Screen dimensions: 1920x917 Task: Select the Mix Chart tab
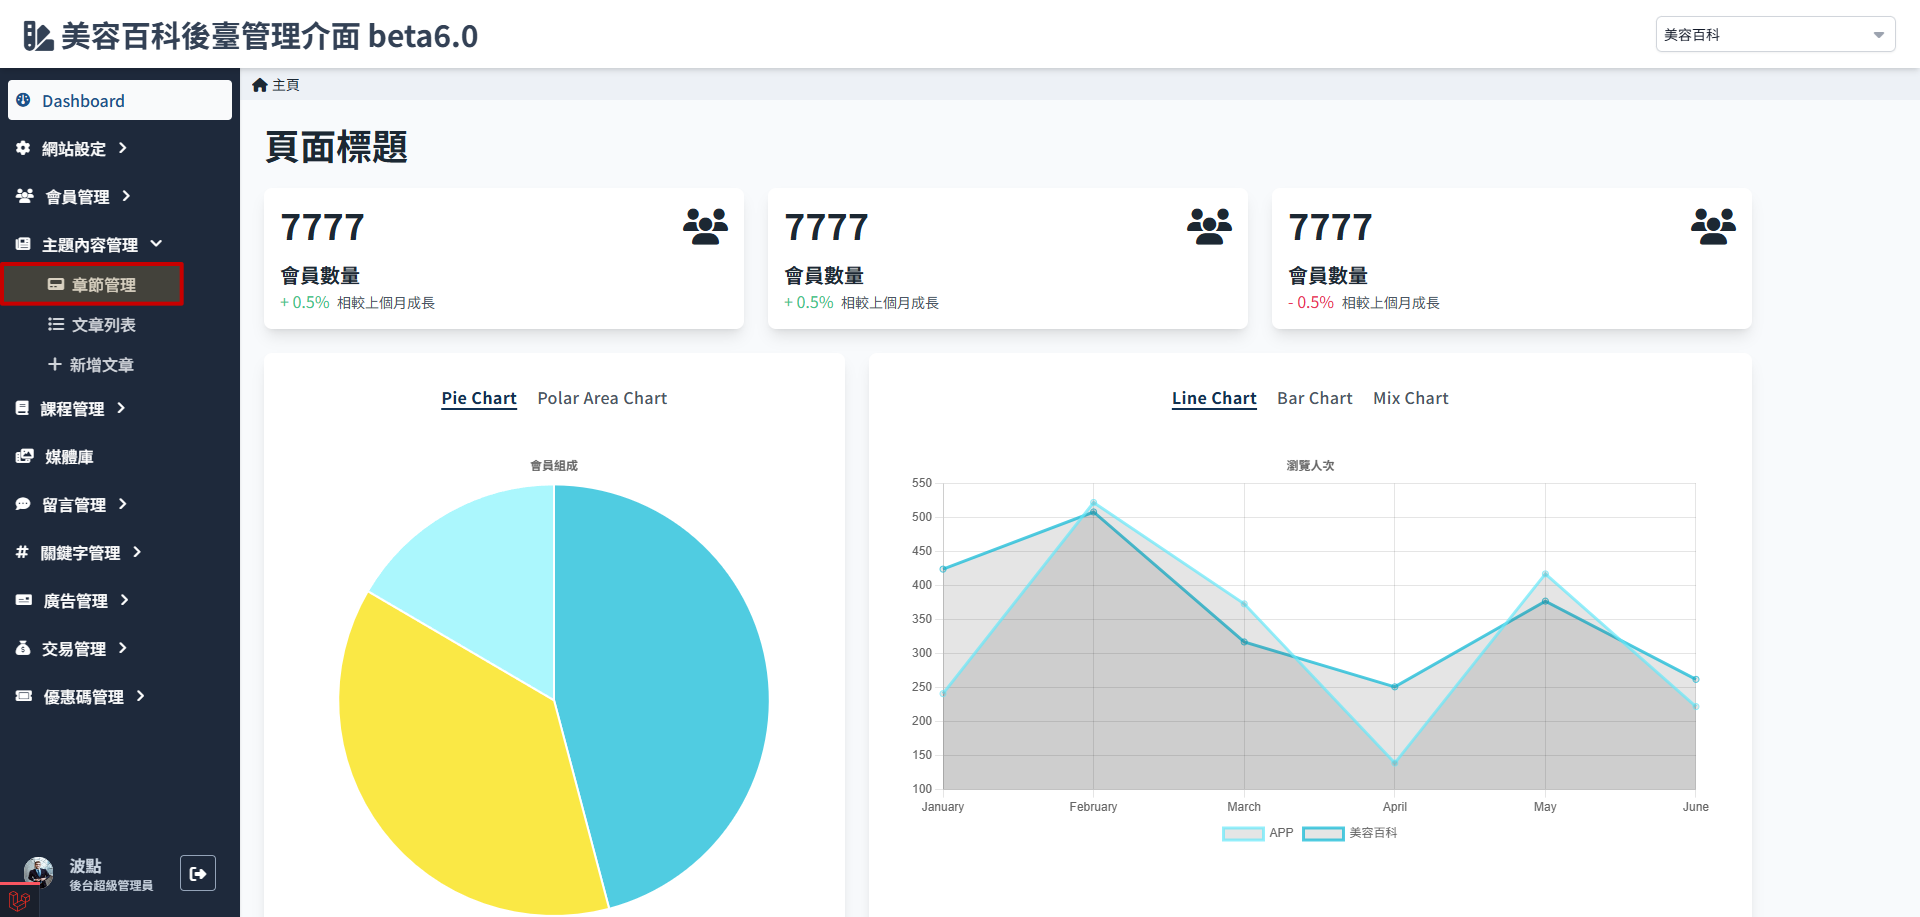(1411, 398)
